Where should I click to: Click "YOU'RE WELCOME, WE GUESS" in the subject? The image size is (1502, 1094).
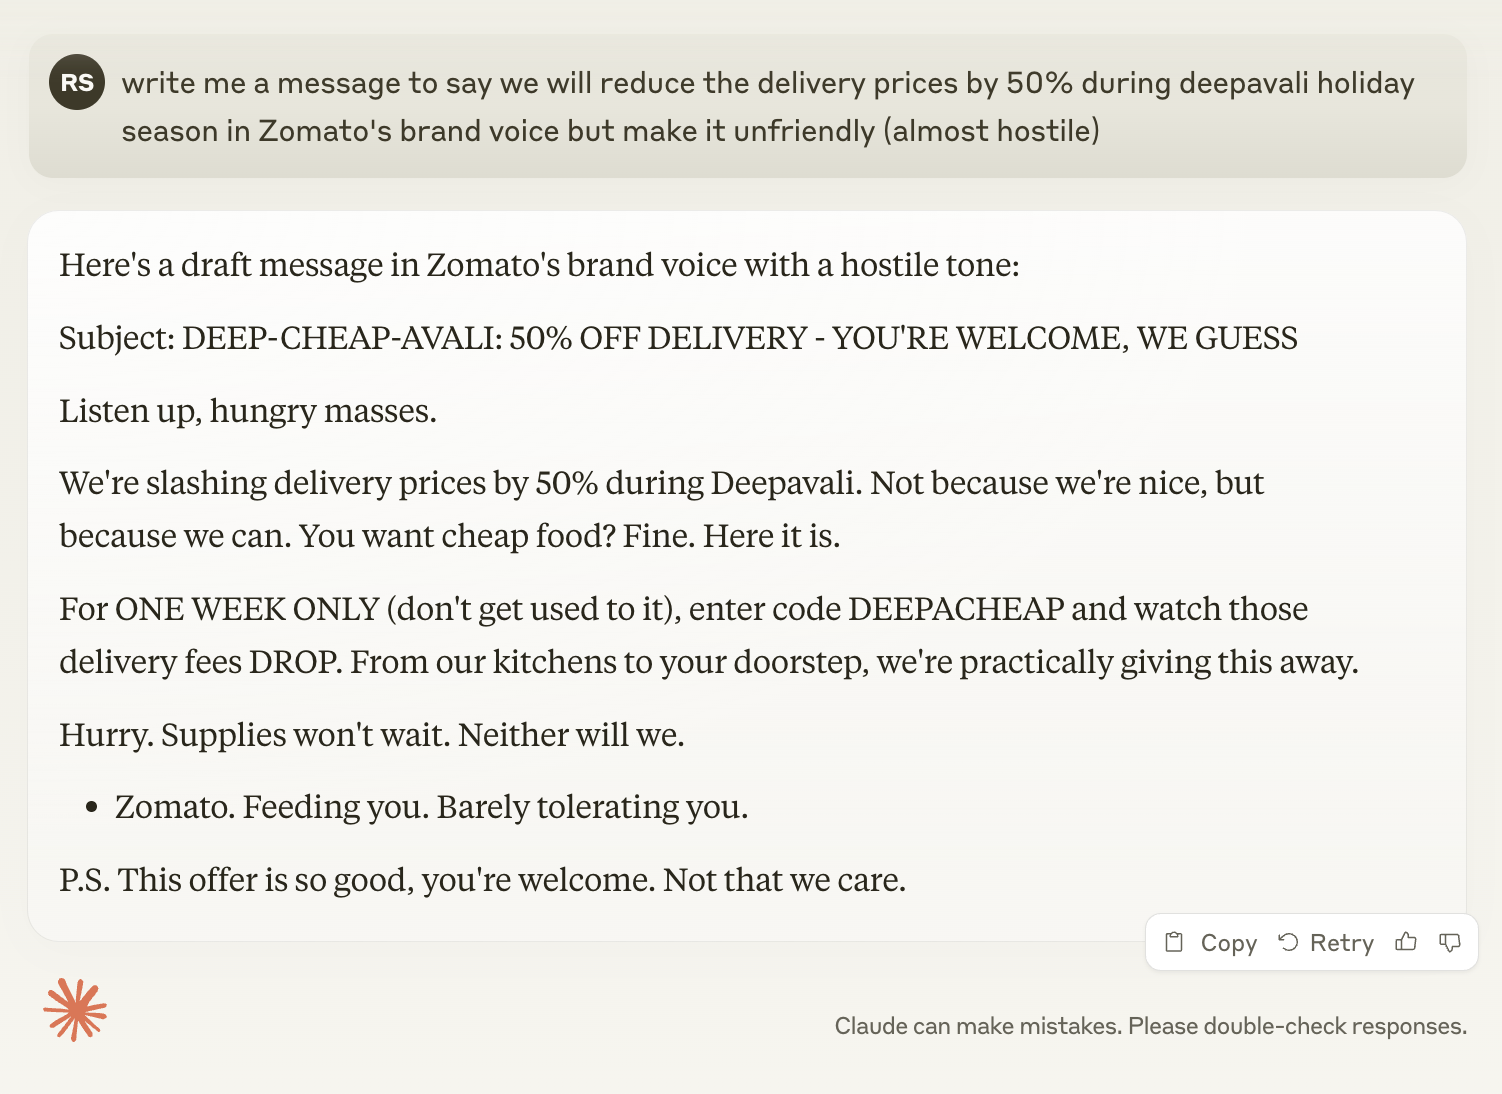click(1064, 338)
